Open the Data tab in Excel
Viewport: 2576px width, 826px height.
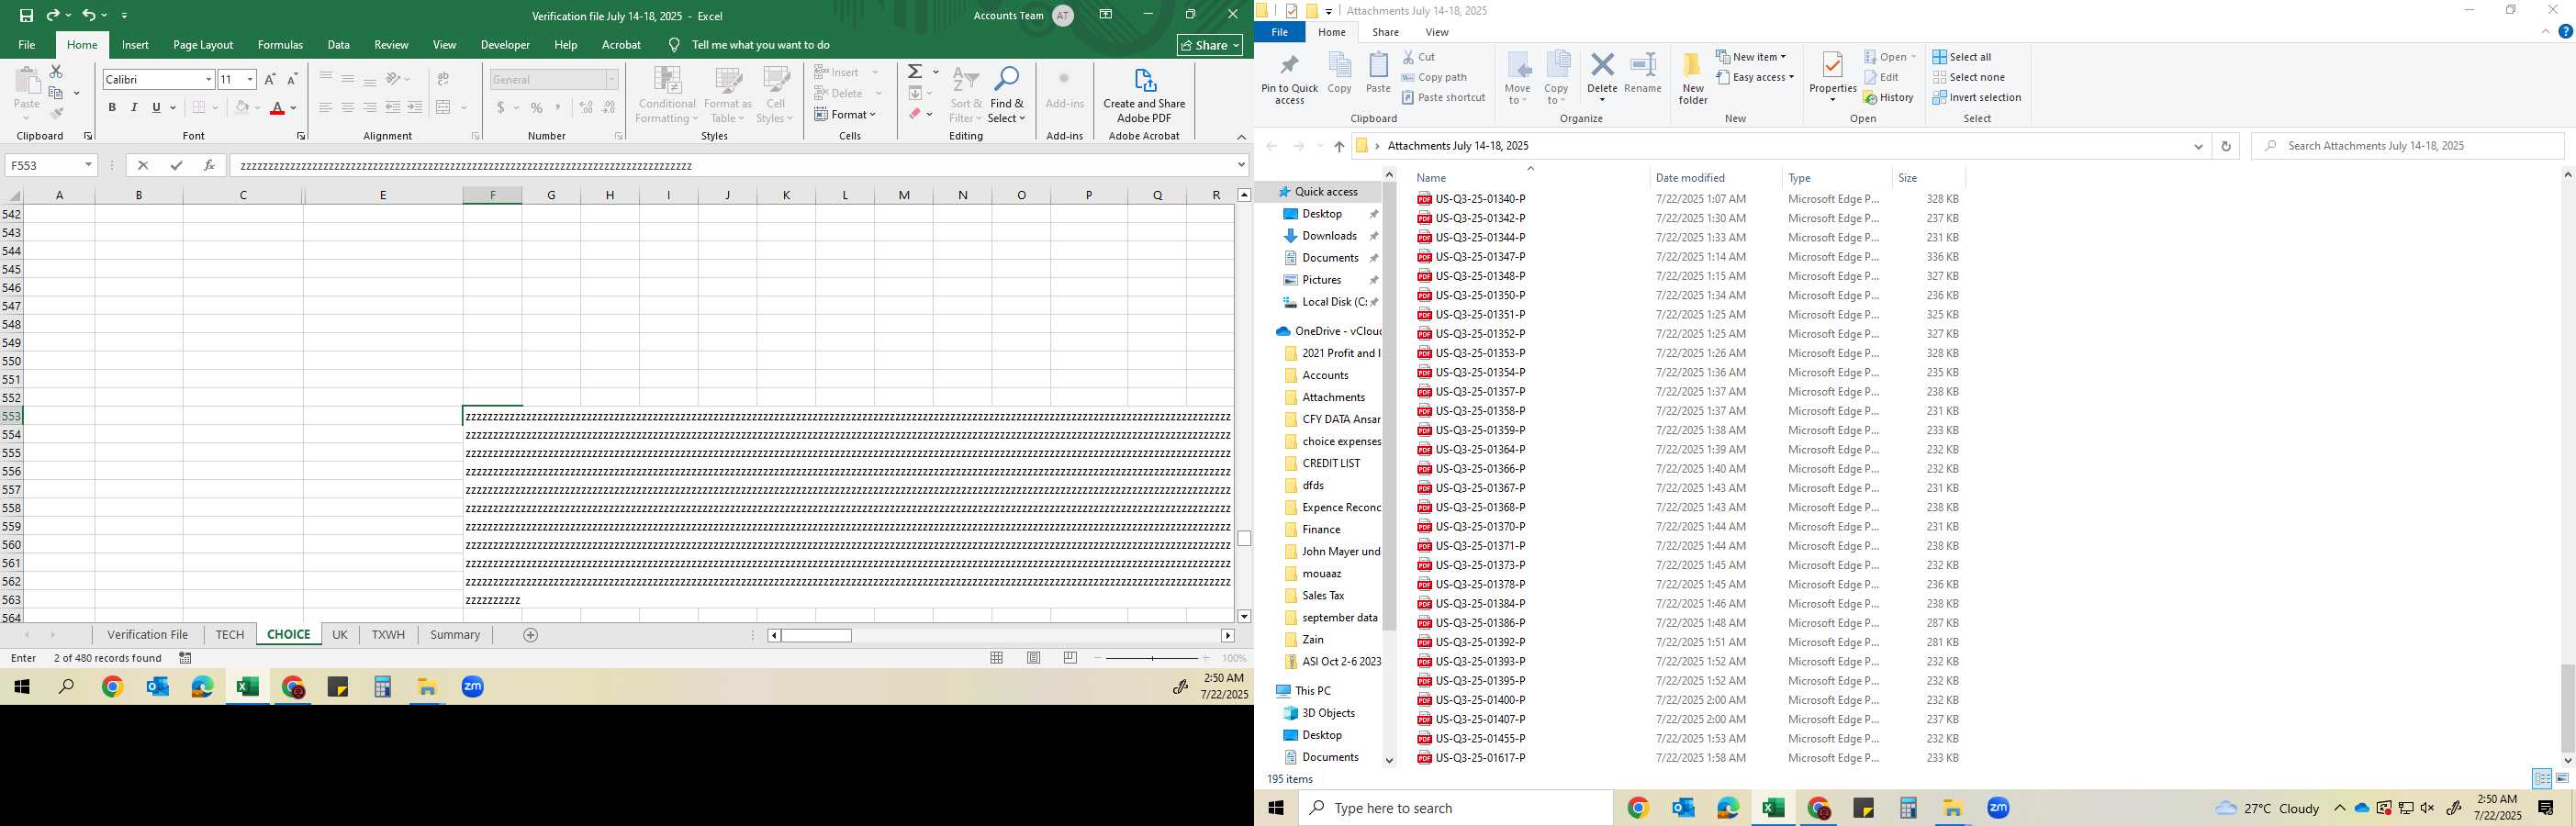coord(339,45)
